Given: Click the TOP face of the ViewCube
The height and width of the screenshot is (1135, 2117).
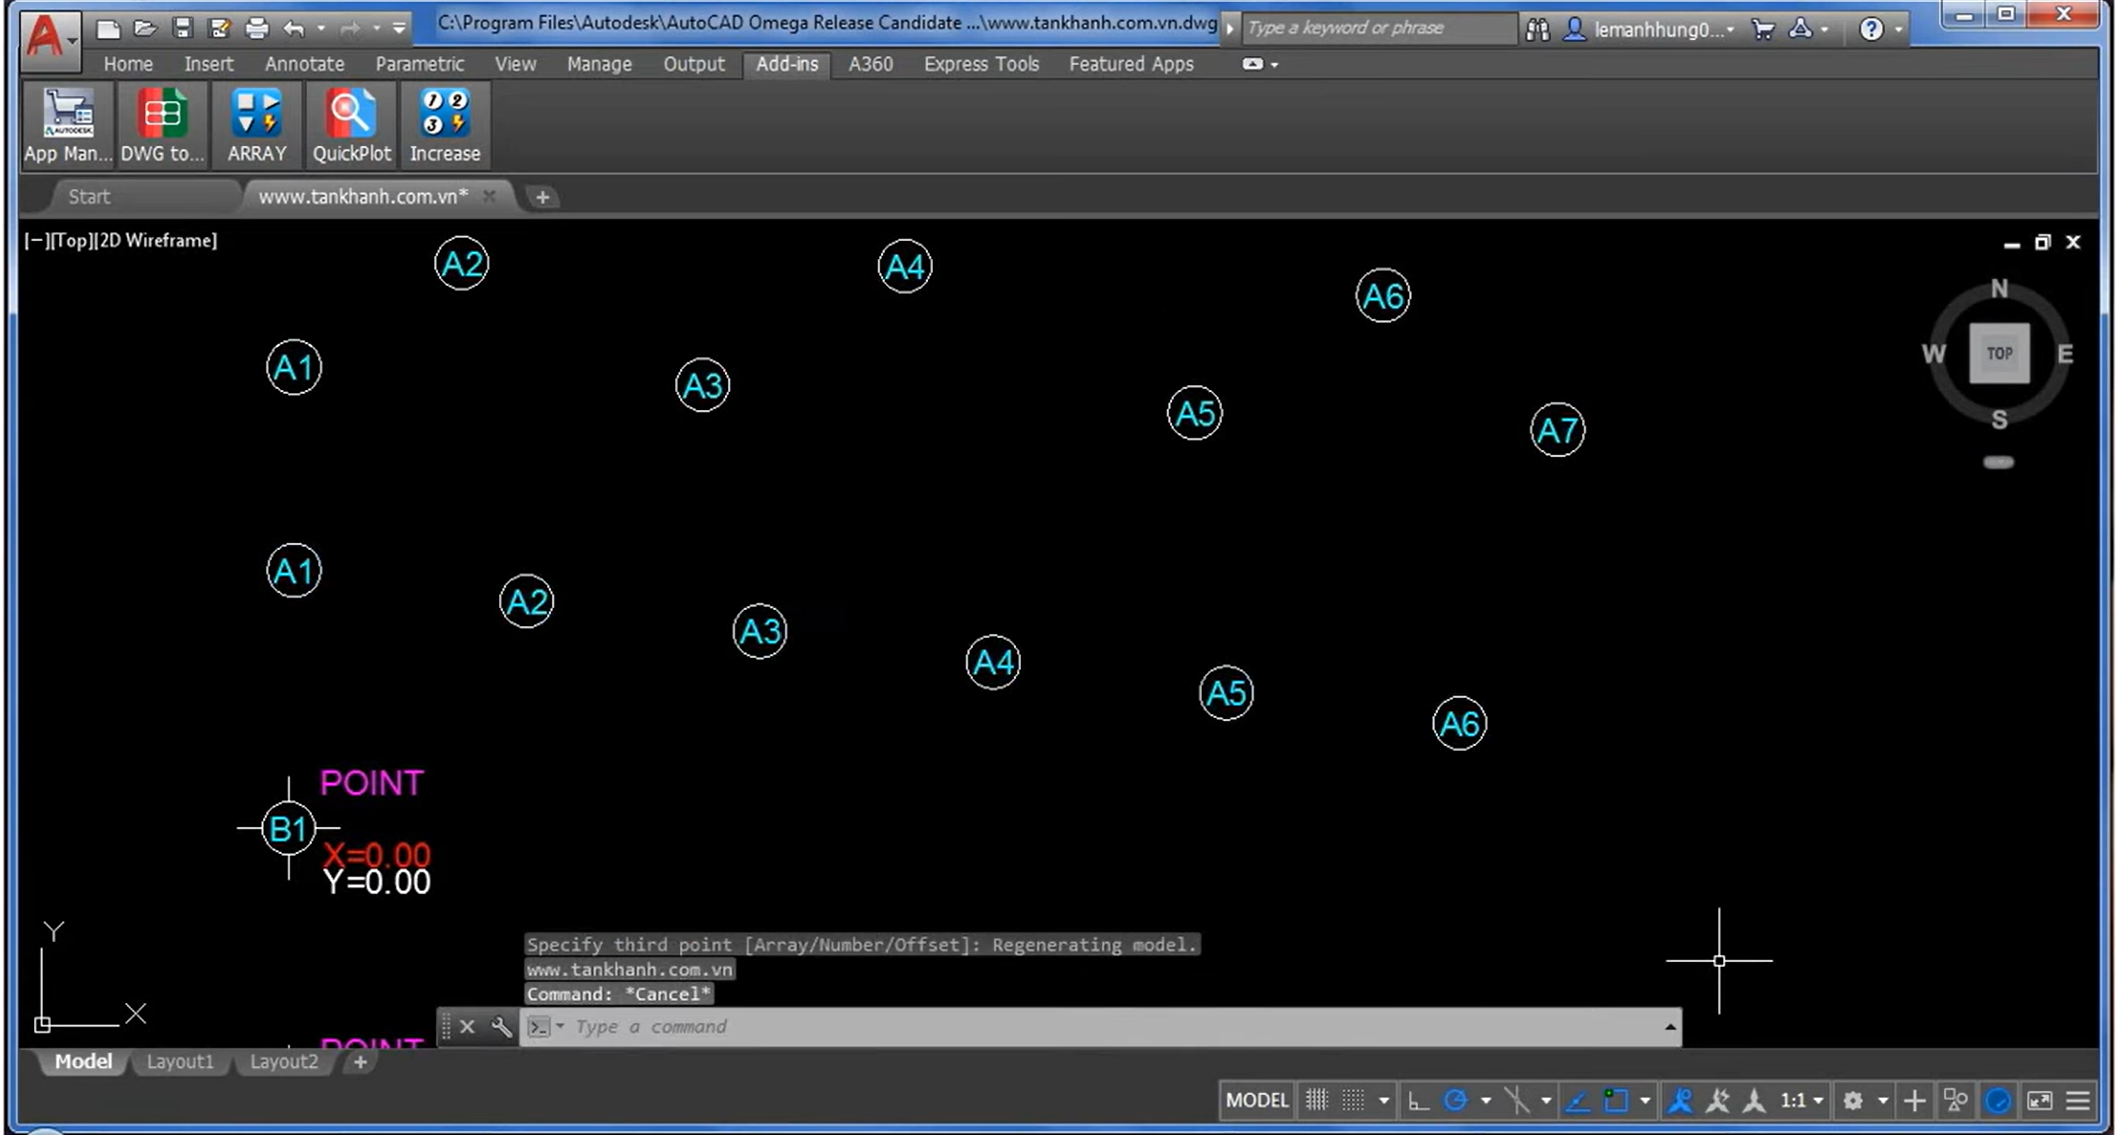Looking at the screenshot, I should (1999, 353).
